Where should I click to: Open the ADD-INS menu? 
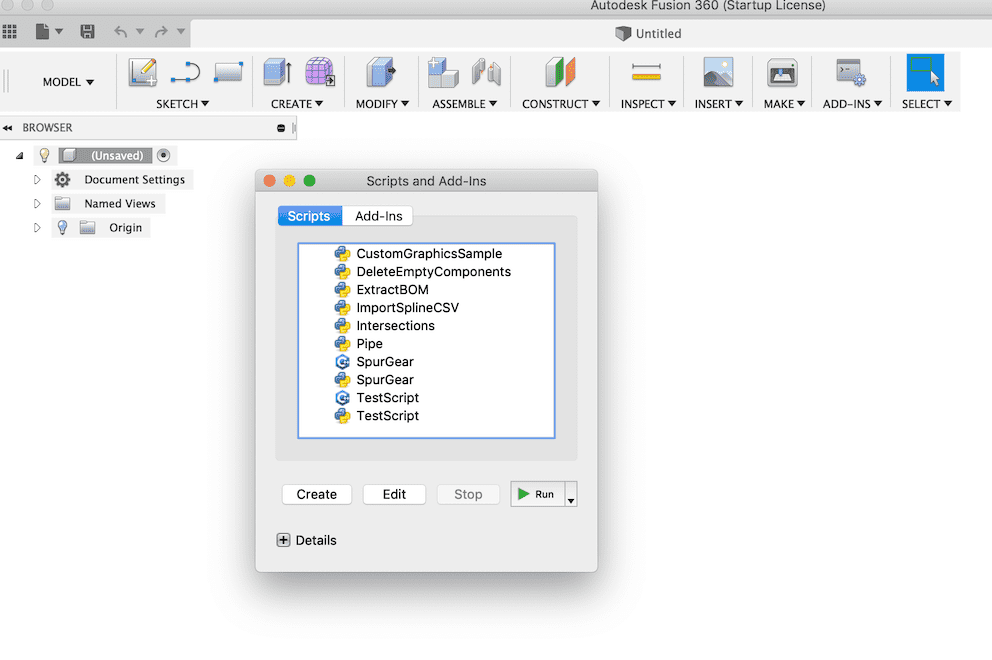pos(852,104)
